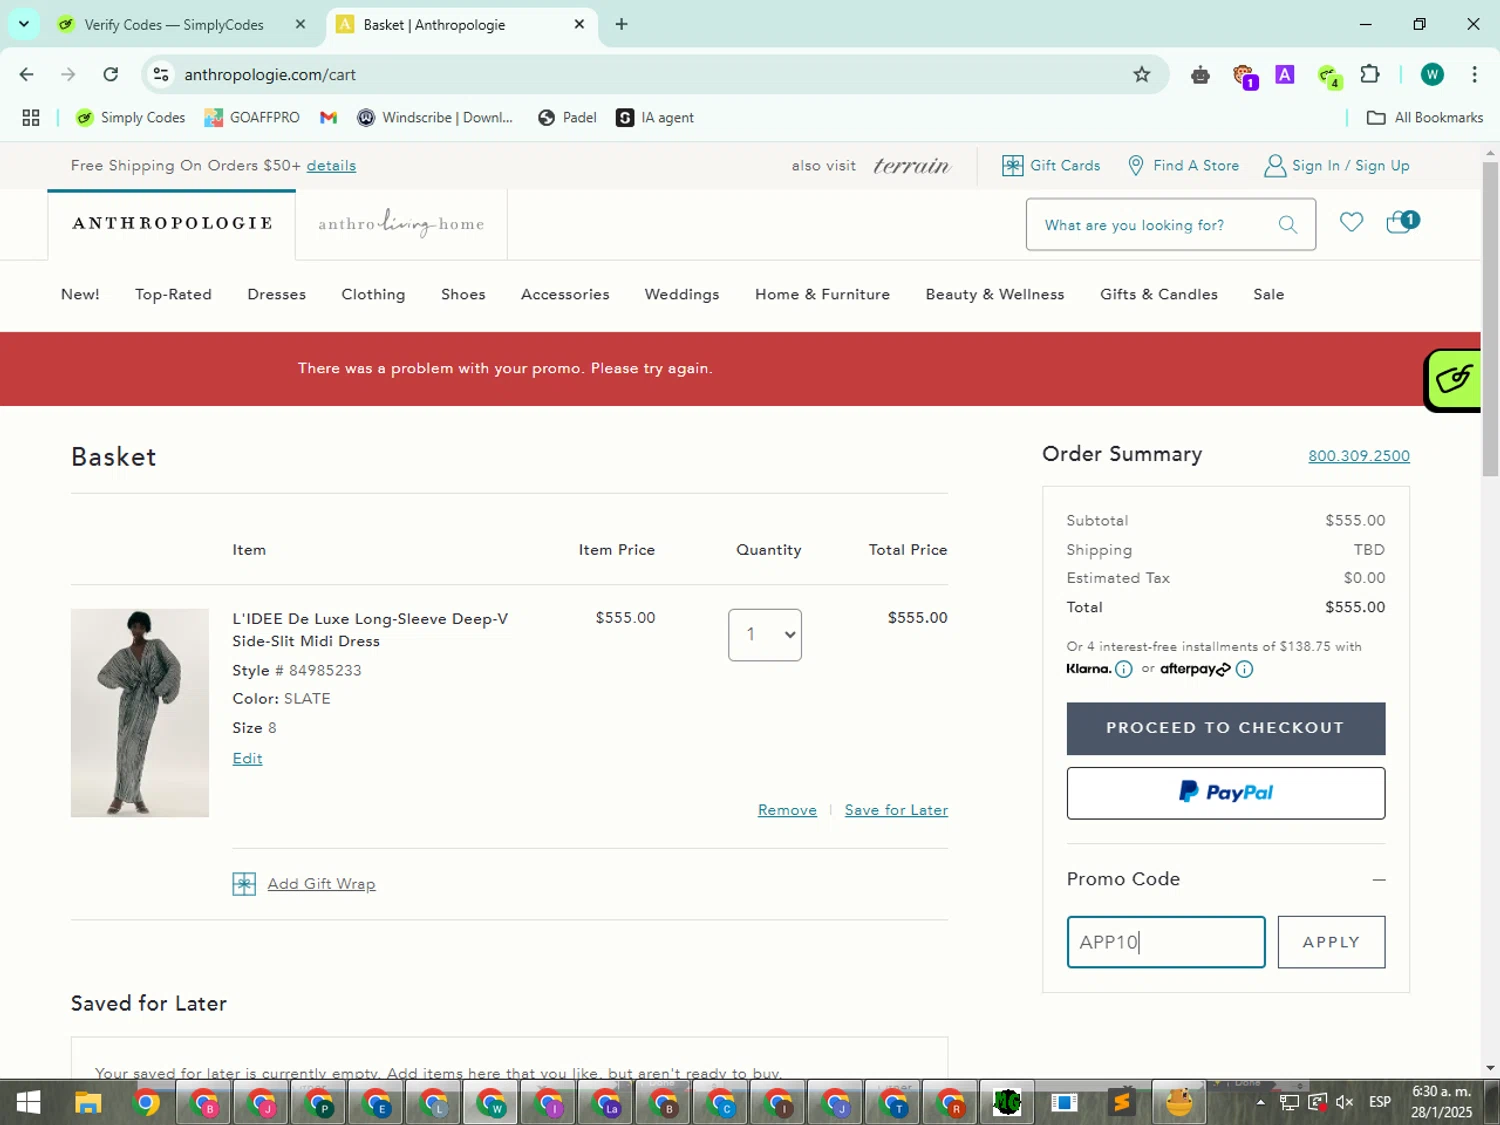This screenshot has height=1125, width=1500.
Task: Click the SimplyCodes floating widget
Action: coord(1453,379)
